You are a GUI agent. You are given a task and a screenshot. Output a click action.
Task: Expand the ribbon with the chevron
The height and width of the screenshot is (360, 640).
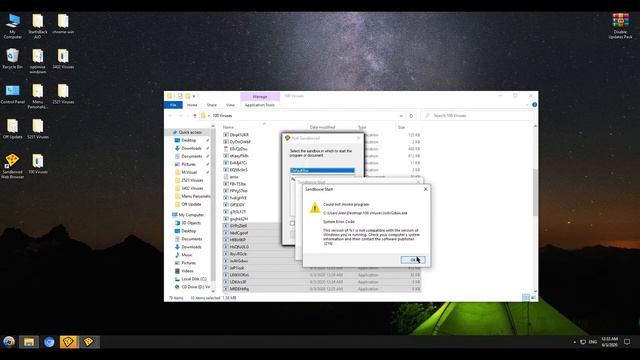[527, 105]
